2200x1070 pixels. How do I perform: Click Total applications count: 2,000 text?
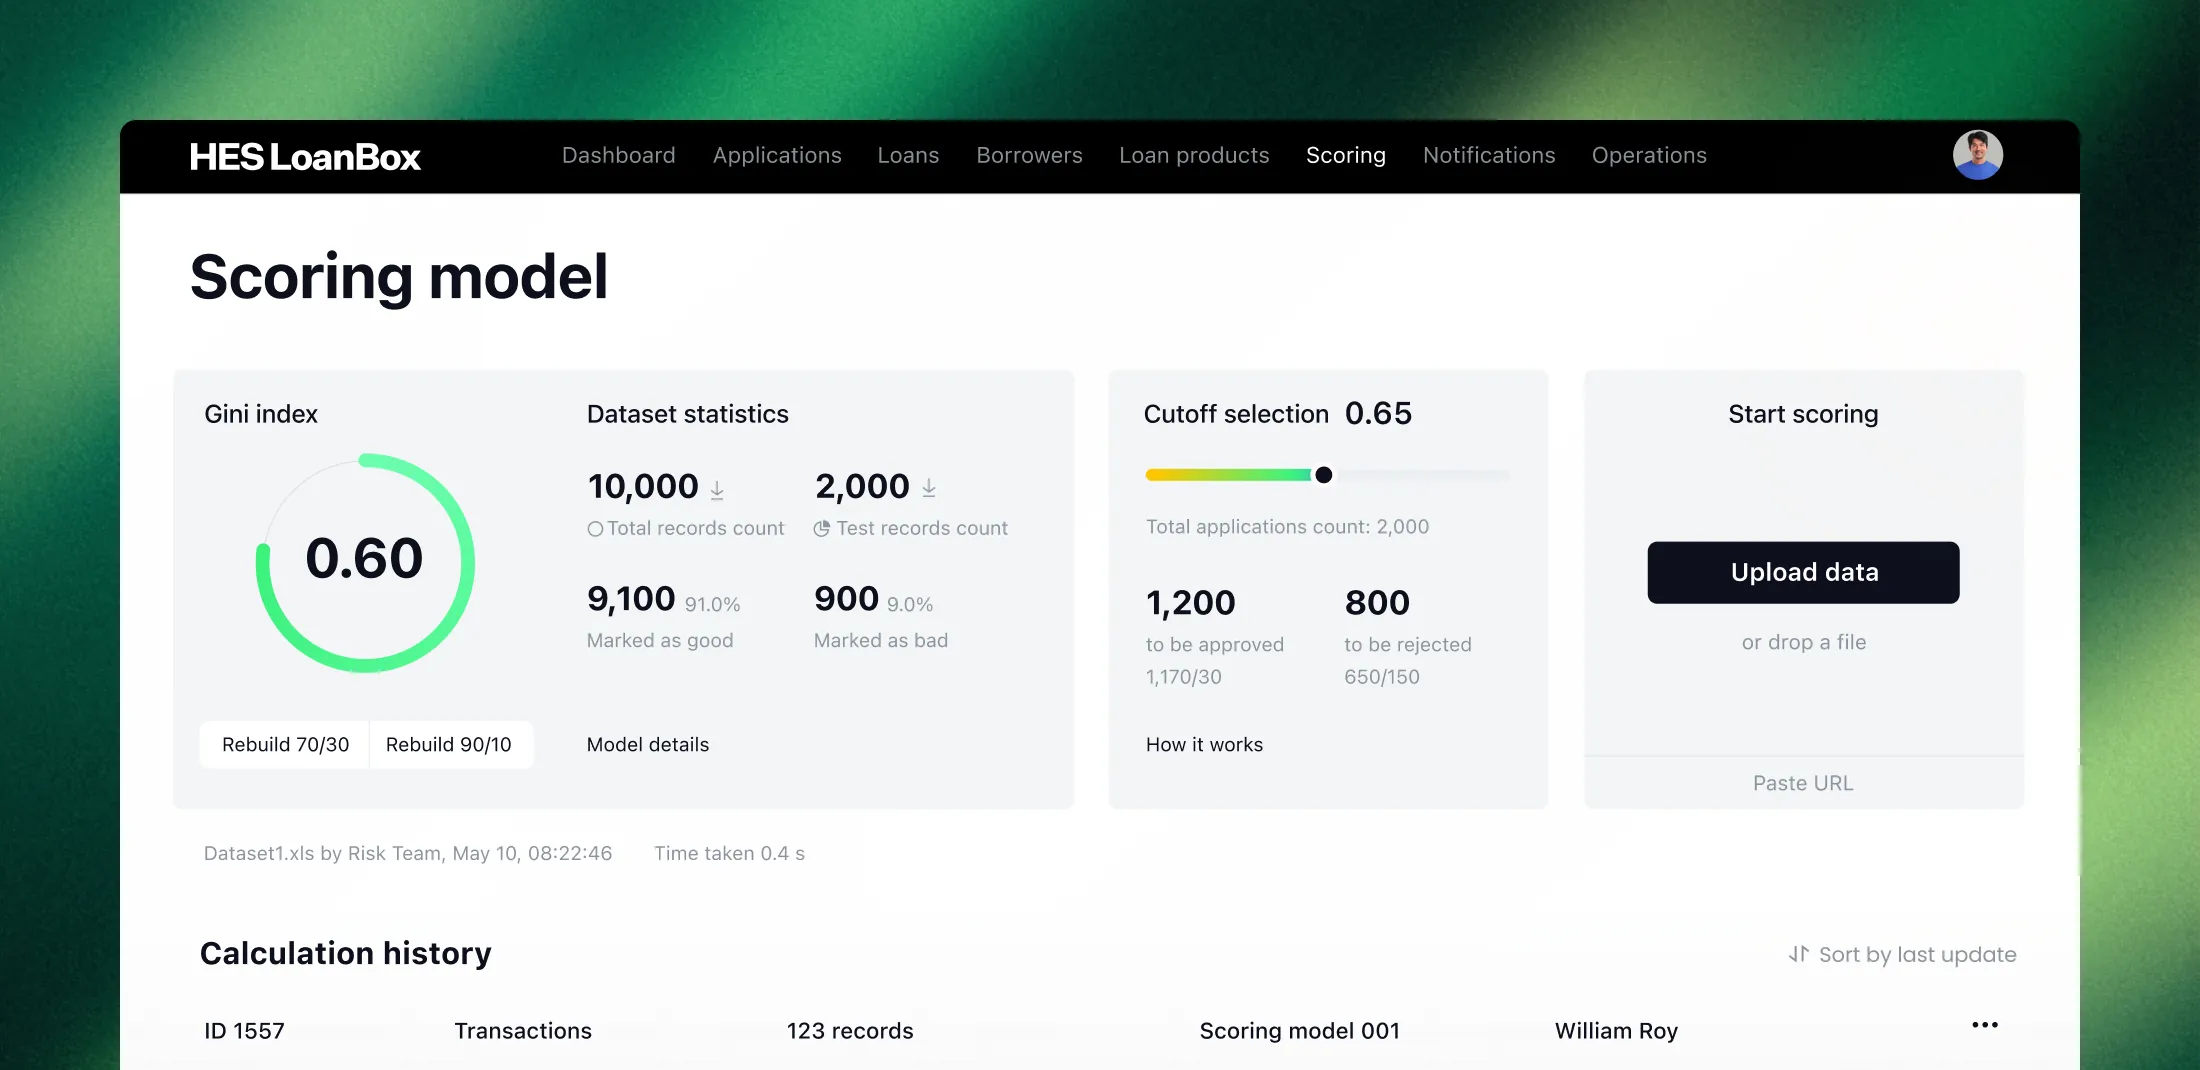point(1287,527)
